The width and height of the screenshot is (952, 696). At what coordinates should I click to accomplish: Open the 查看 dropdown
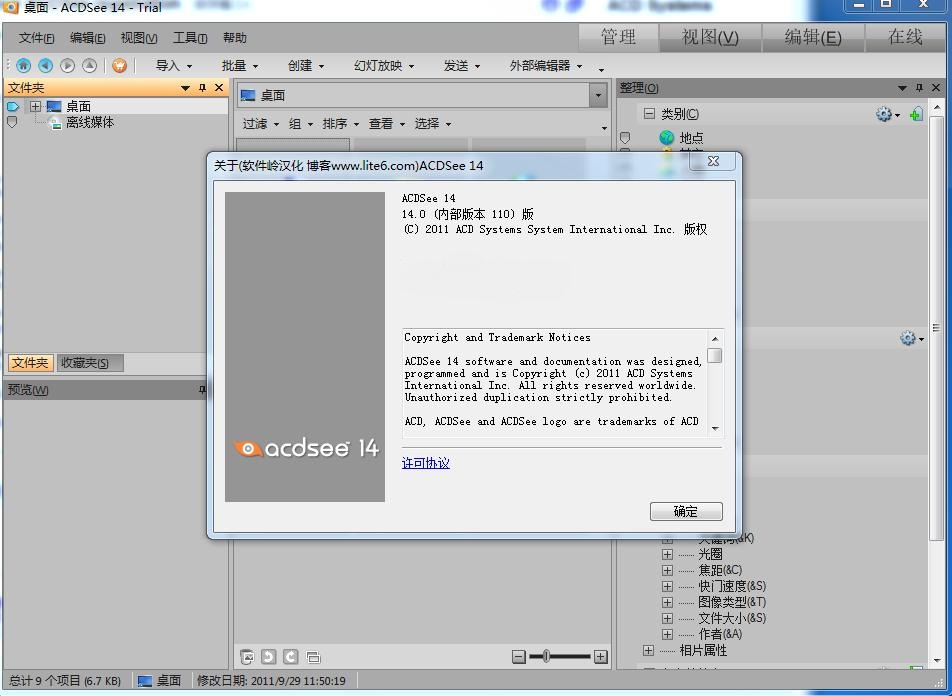[x=387, y=124]
